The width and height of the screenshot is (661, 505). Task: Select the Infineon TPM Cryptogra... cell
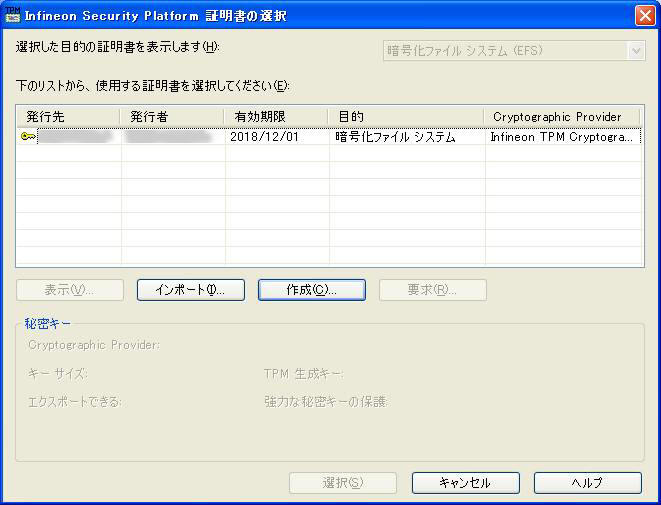[561, 137]
